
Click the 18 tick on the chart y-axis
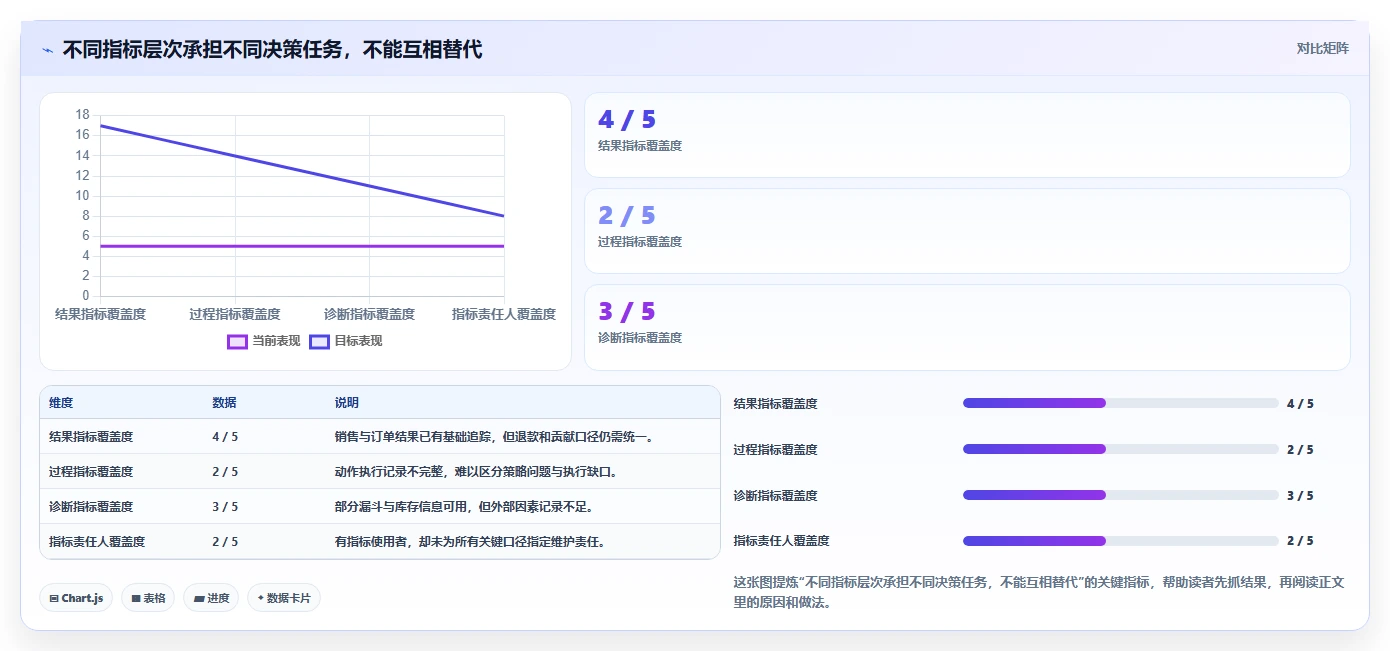pos(82,114)
